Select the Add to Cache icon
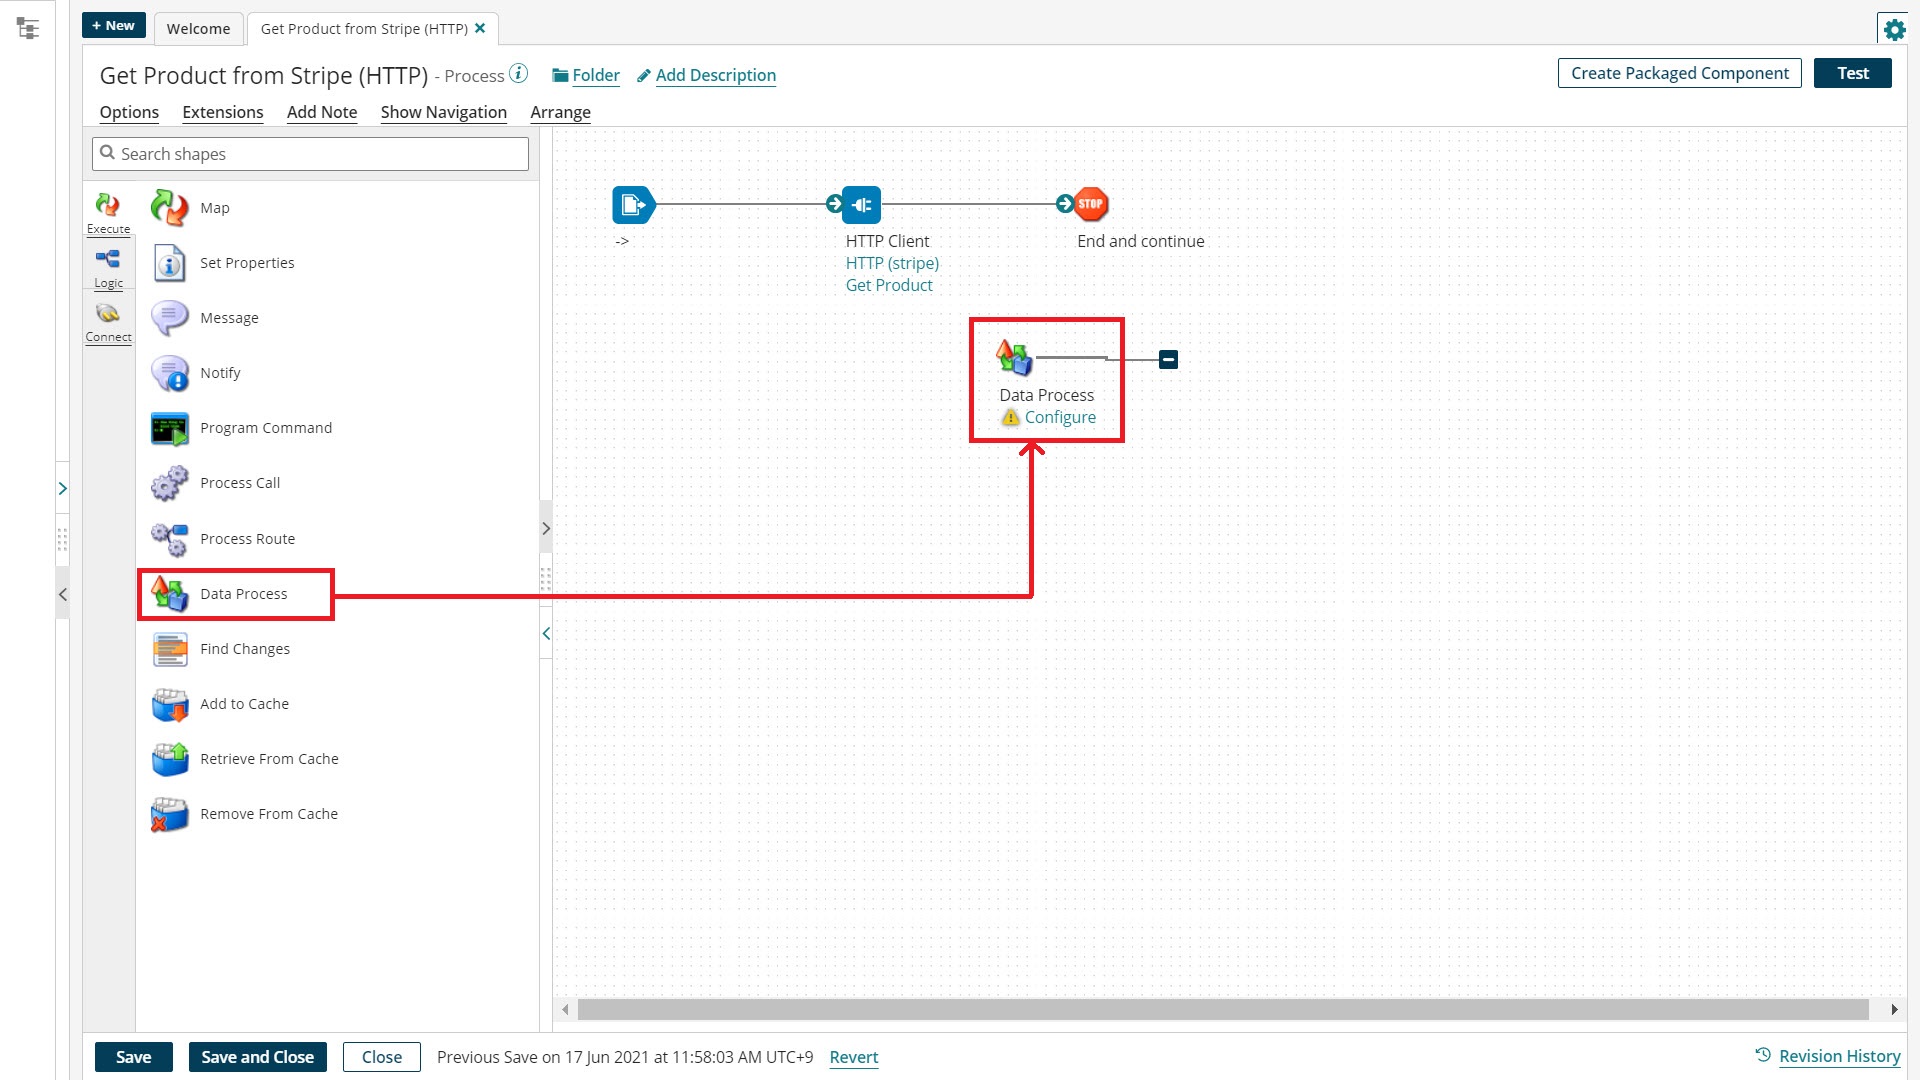Image resolution: width=1920 pixels, height=1080 pixels. [x=169, y=704]
